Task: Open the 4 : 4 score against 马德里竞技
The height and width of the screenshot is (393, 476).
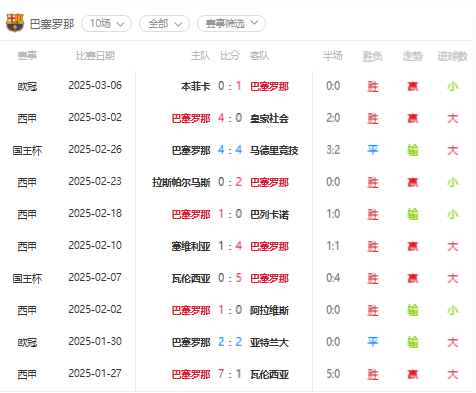Action: (x=230, y=150)
